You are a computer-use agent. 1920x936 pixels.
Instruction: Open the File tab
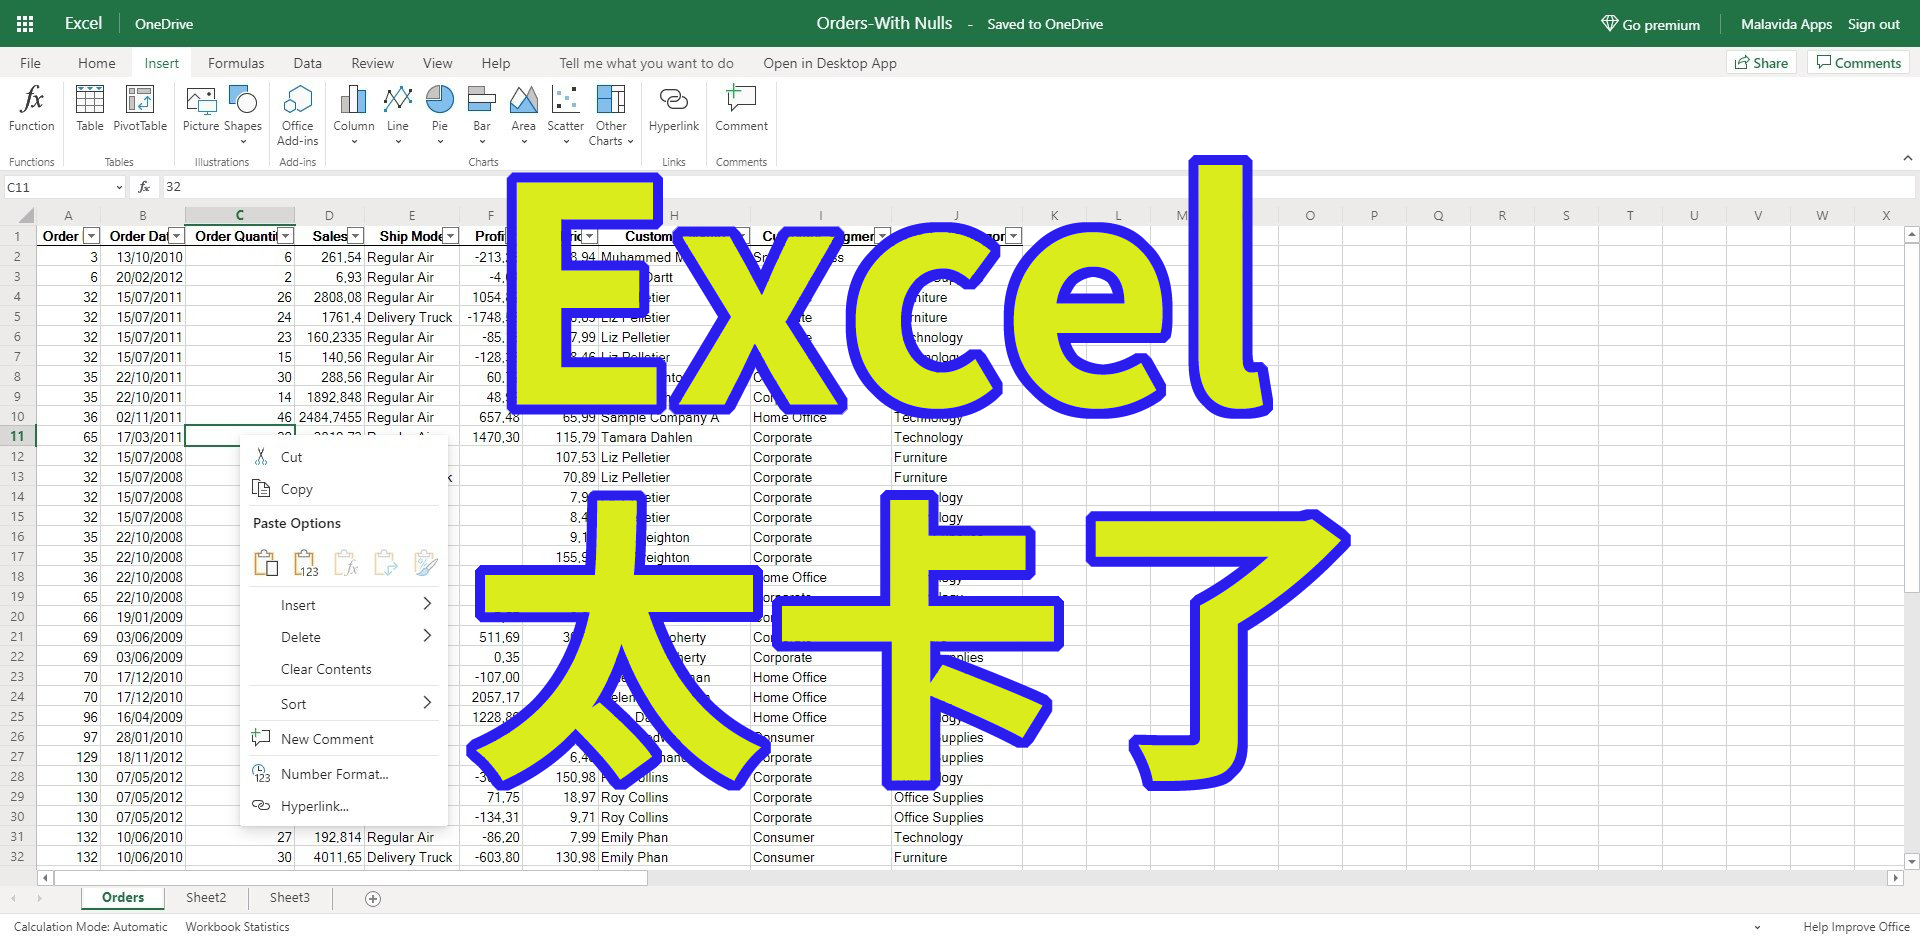coord(31,63)
